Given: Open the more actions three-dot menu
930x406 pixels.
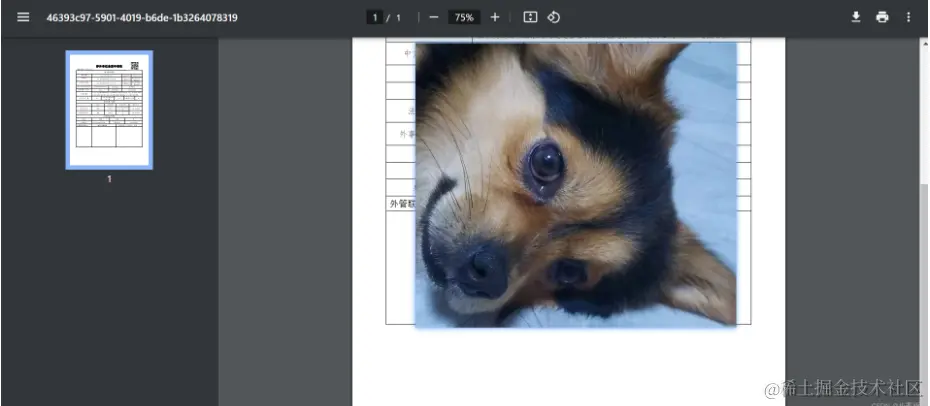Looking at the screenshot, I should pos(908,17).
